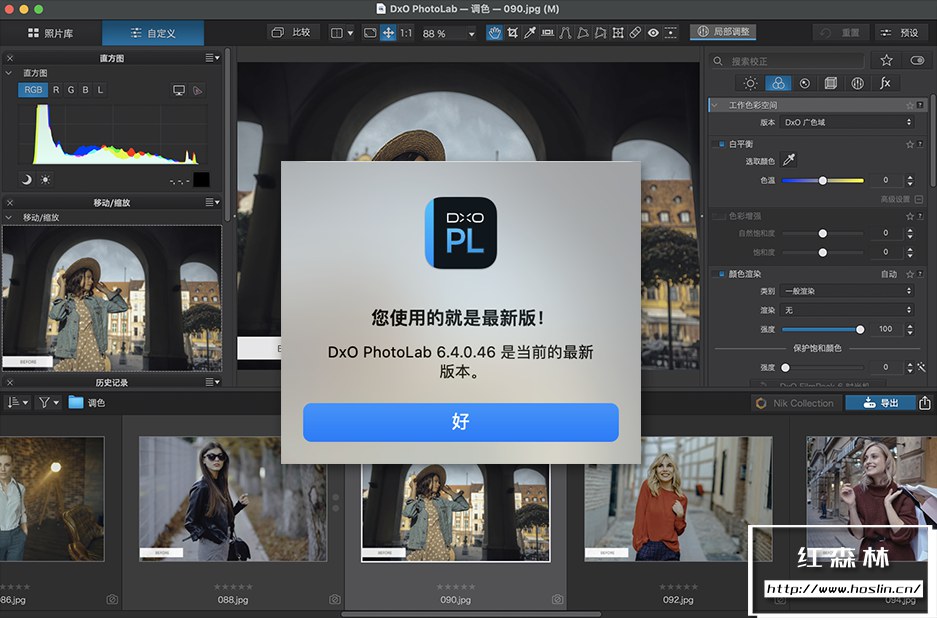Click the share icon next to Export
The width and height of the screenshot is (937, 618).
point(925,403)
